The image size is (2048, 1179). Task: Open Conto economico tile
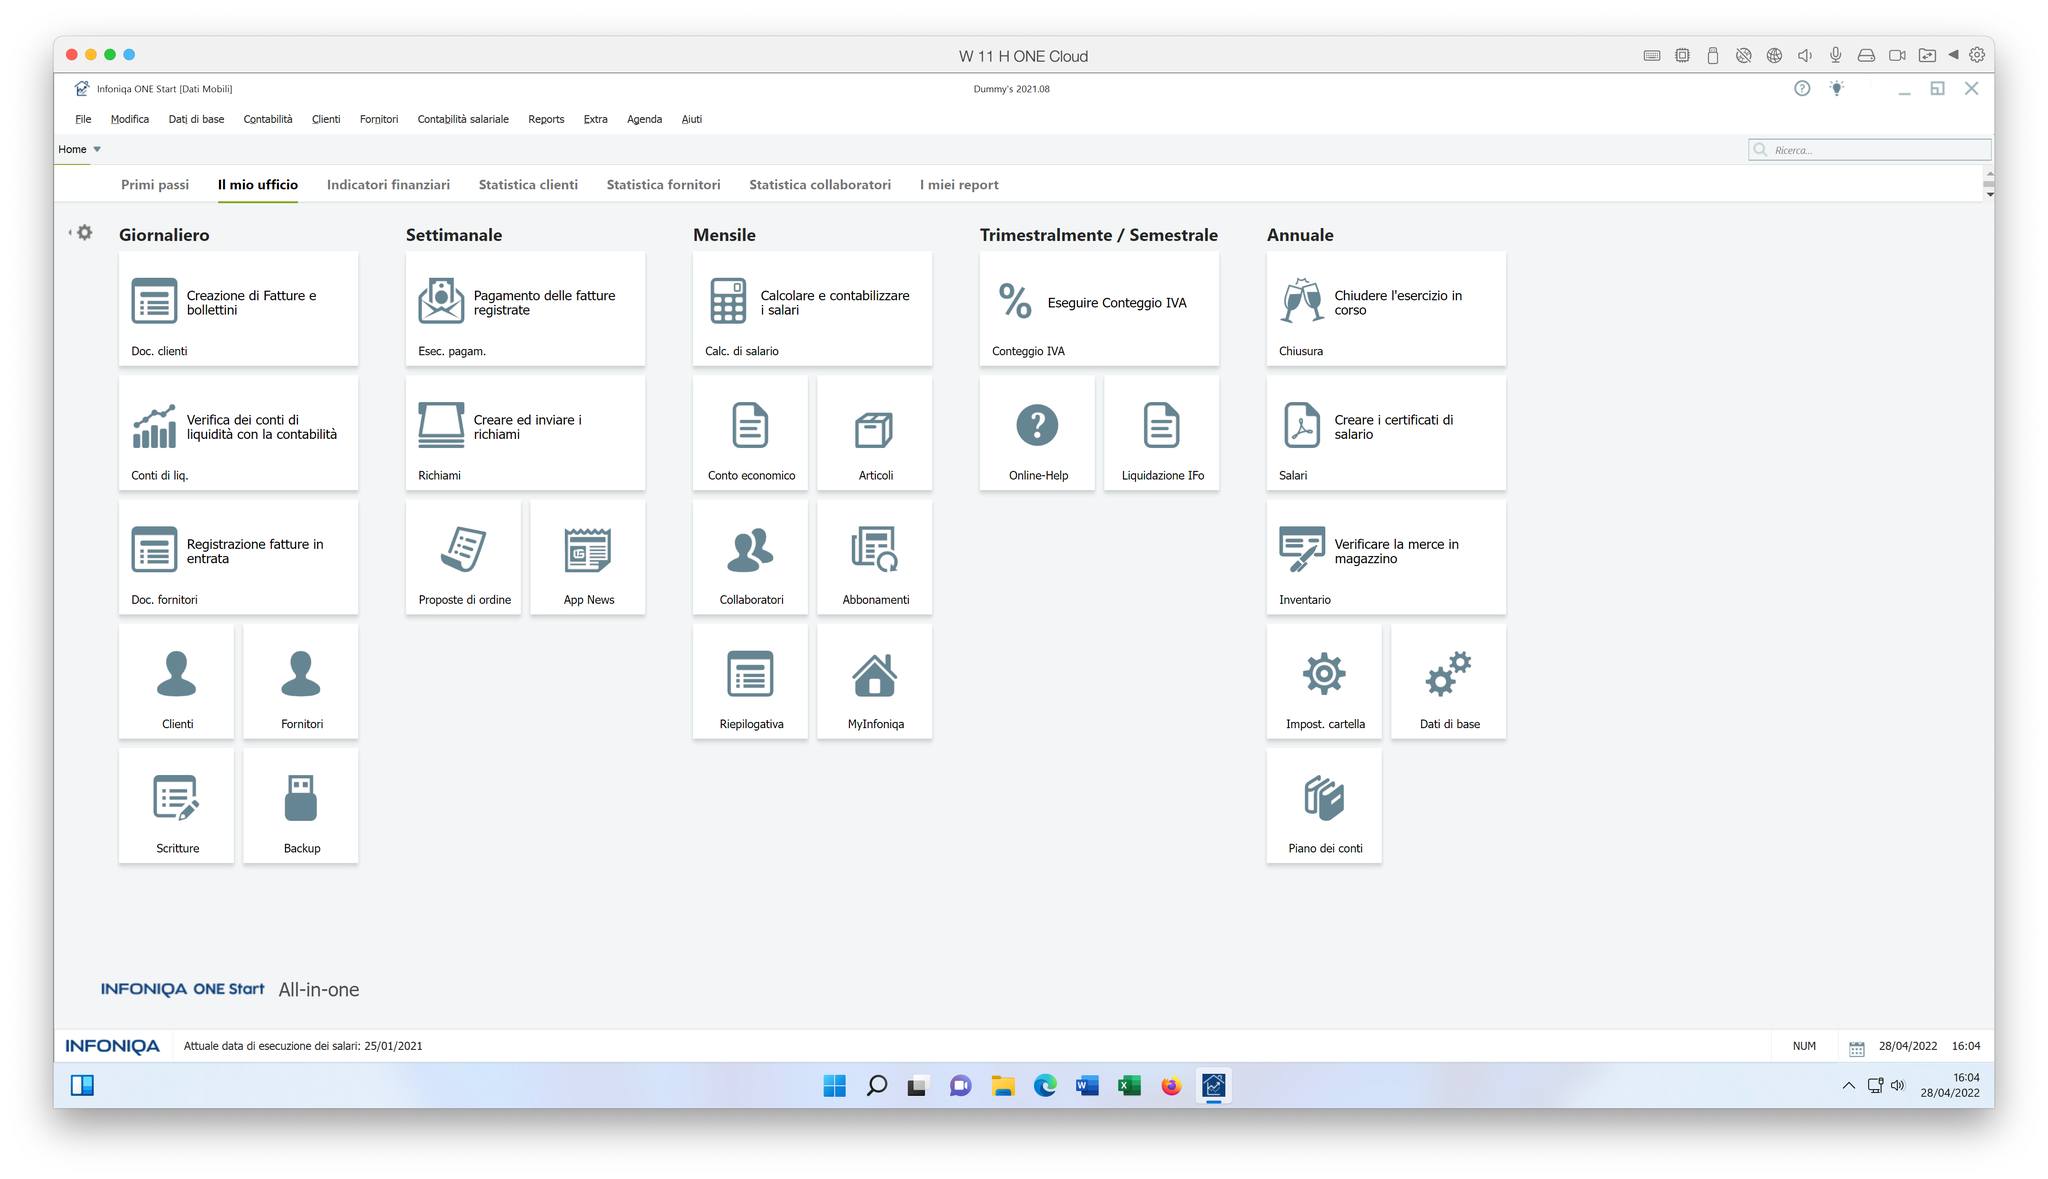tap(750, 433)
